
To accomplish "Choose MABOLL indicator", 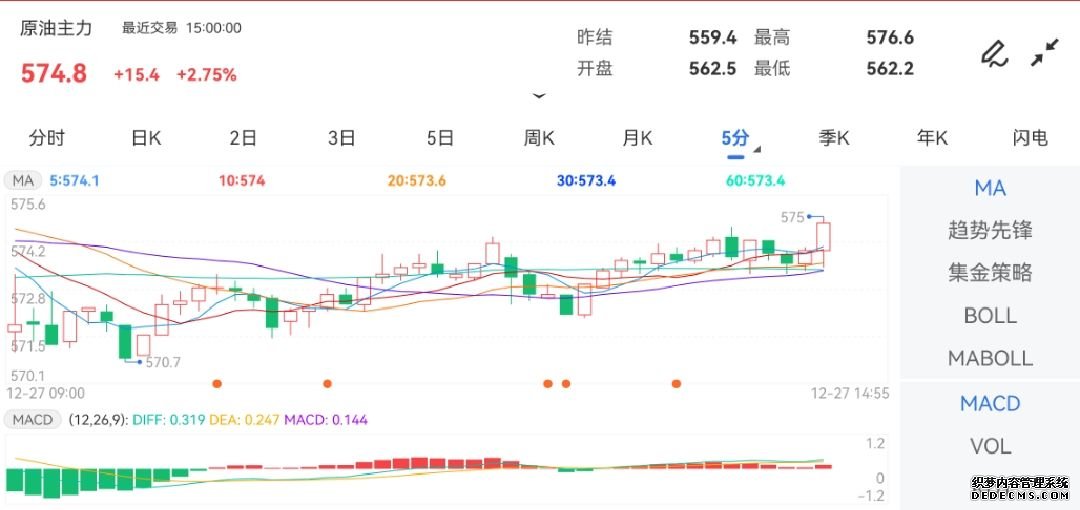I will click(x=990, y=358).
